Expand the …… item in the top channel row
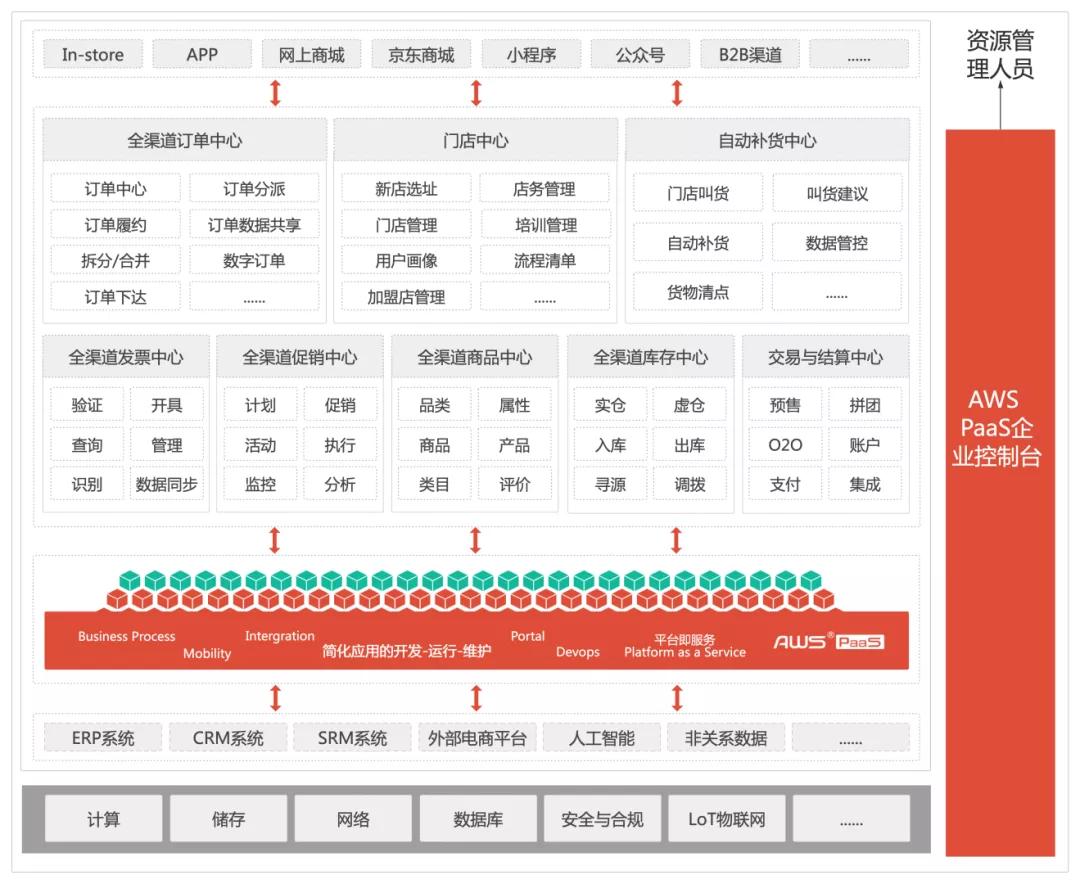The width and height of the screenshot is (1080, 884). pos(859,54)
